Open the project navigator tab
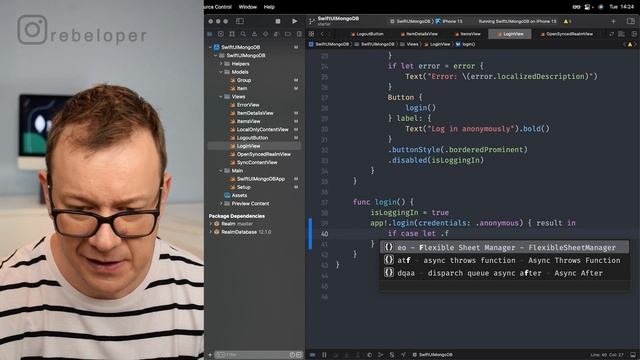Image resolution: width=640 pixels, height=360 pixels. click(210, 34)
